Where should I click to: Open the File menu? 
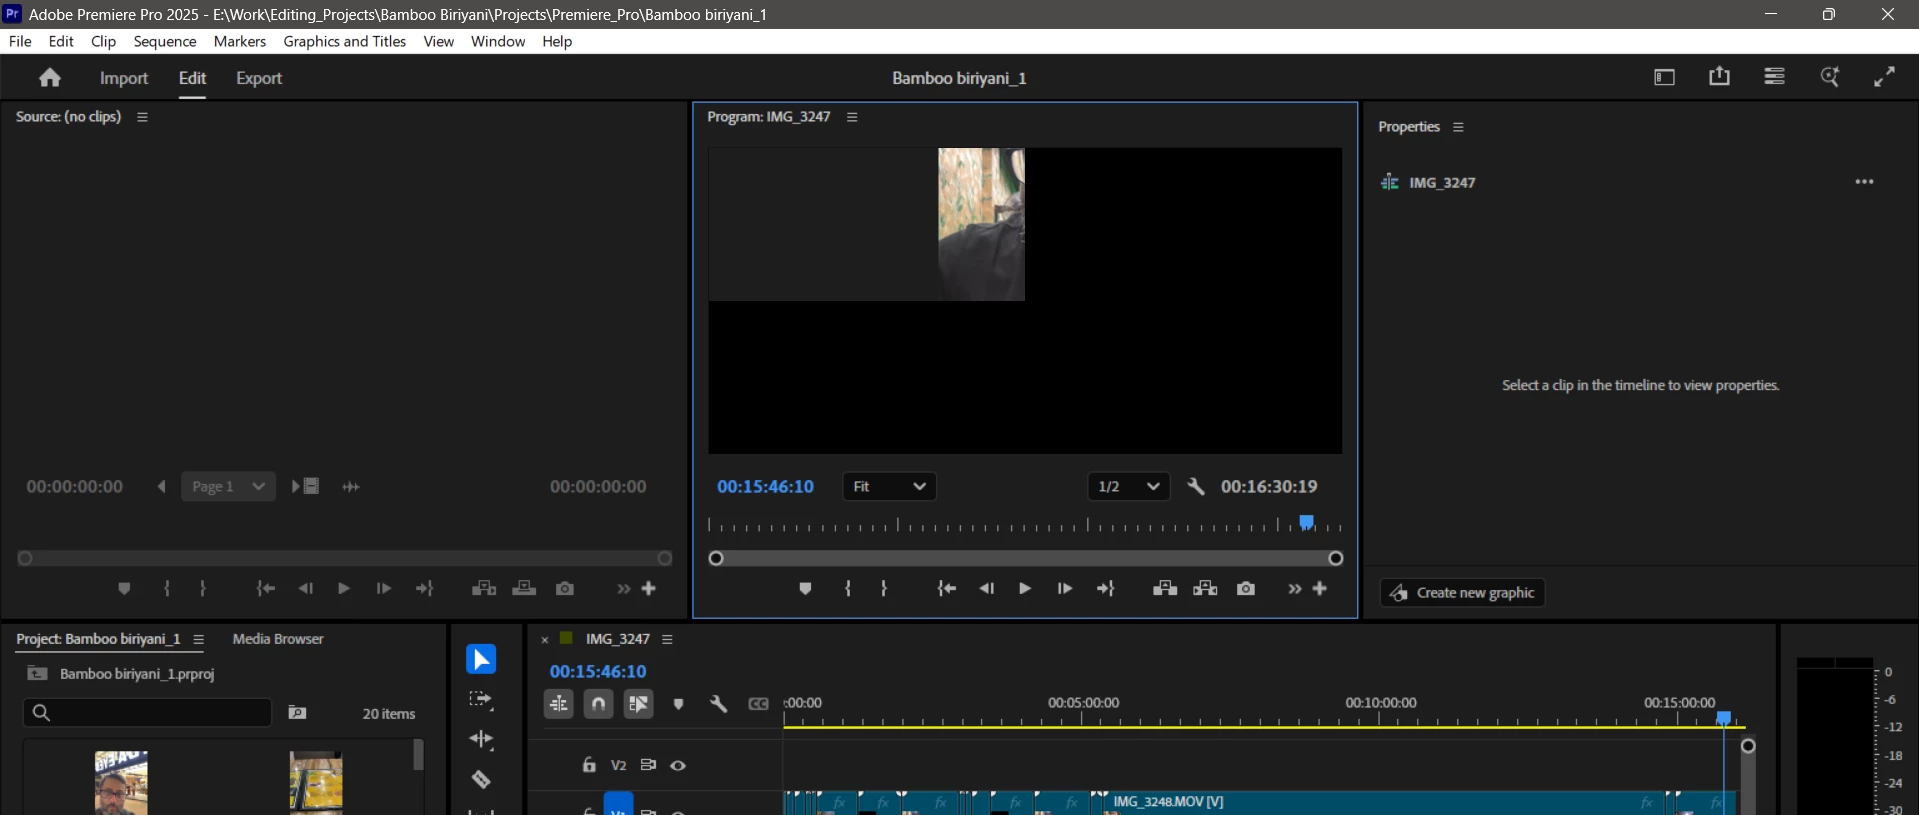20,41
